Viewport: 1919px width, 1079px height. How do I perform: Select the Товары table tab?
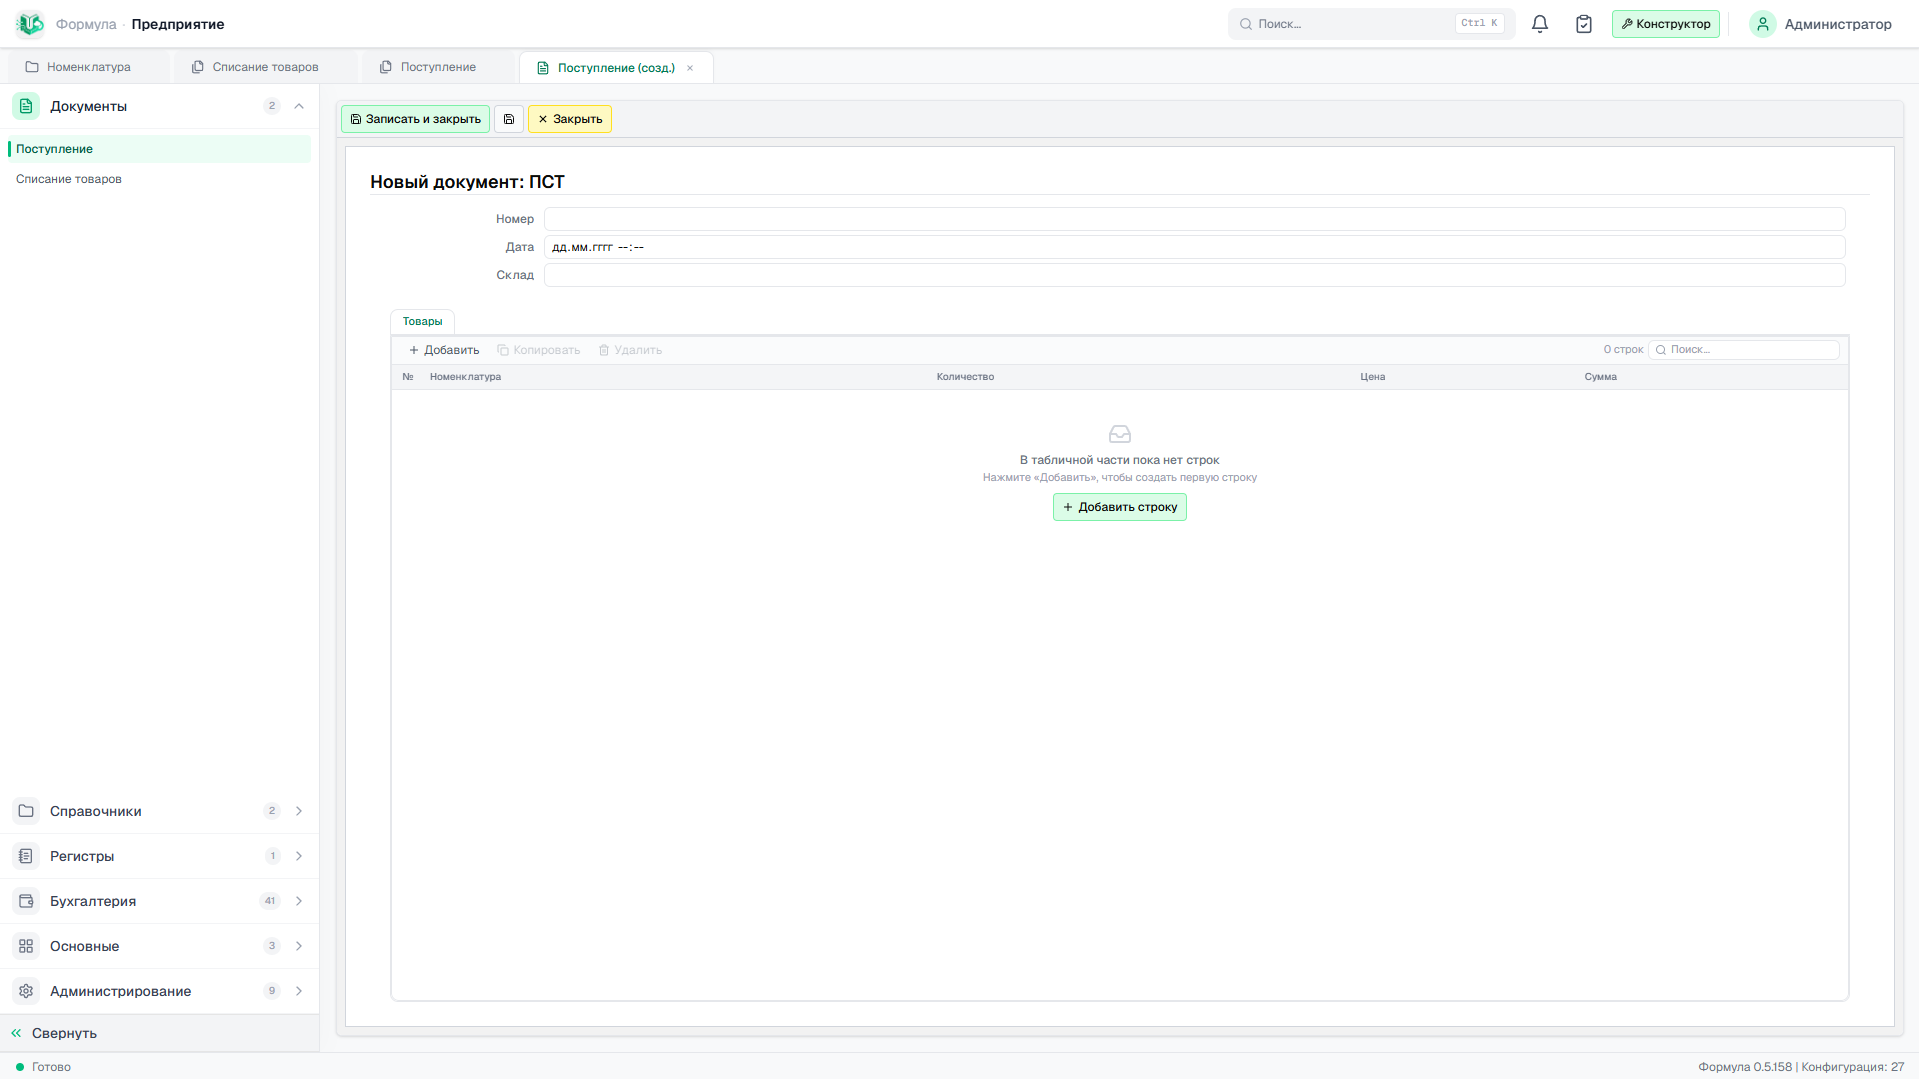pos(422,321)
